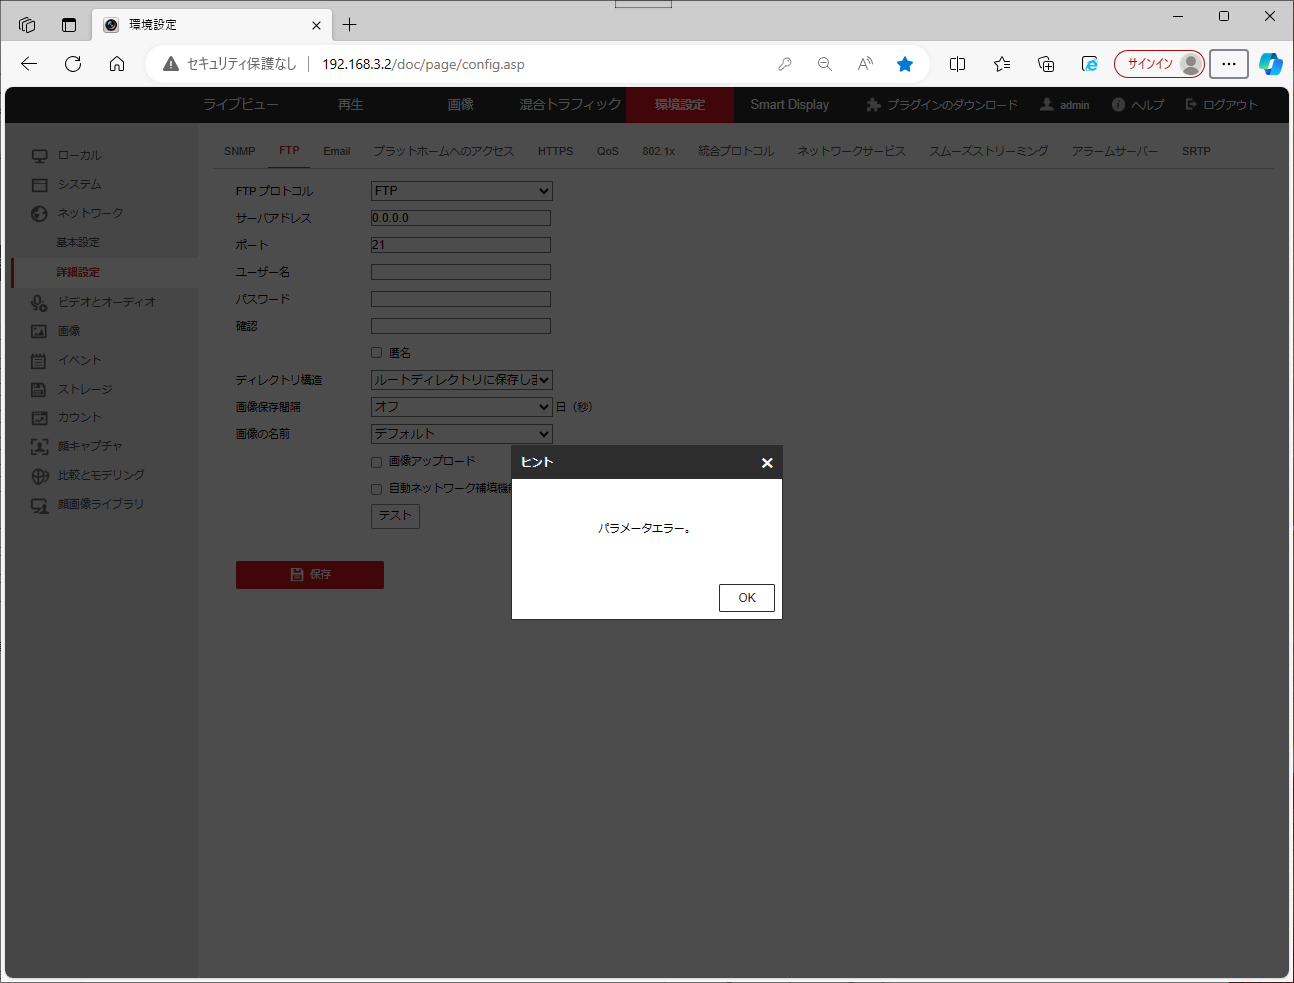This screenshot has width=1294, height=983.
Task: Open Smart Display top menu
Action: point(790,105)
